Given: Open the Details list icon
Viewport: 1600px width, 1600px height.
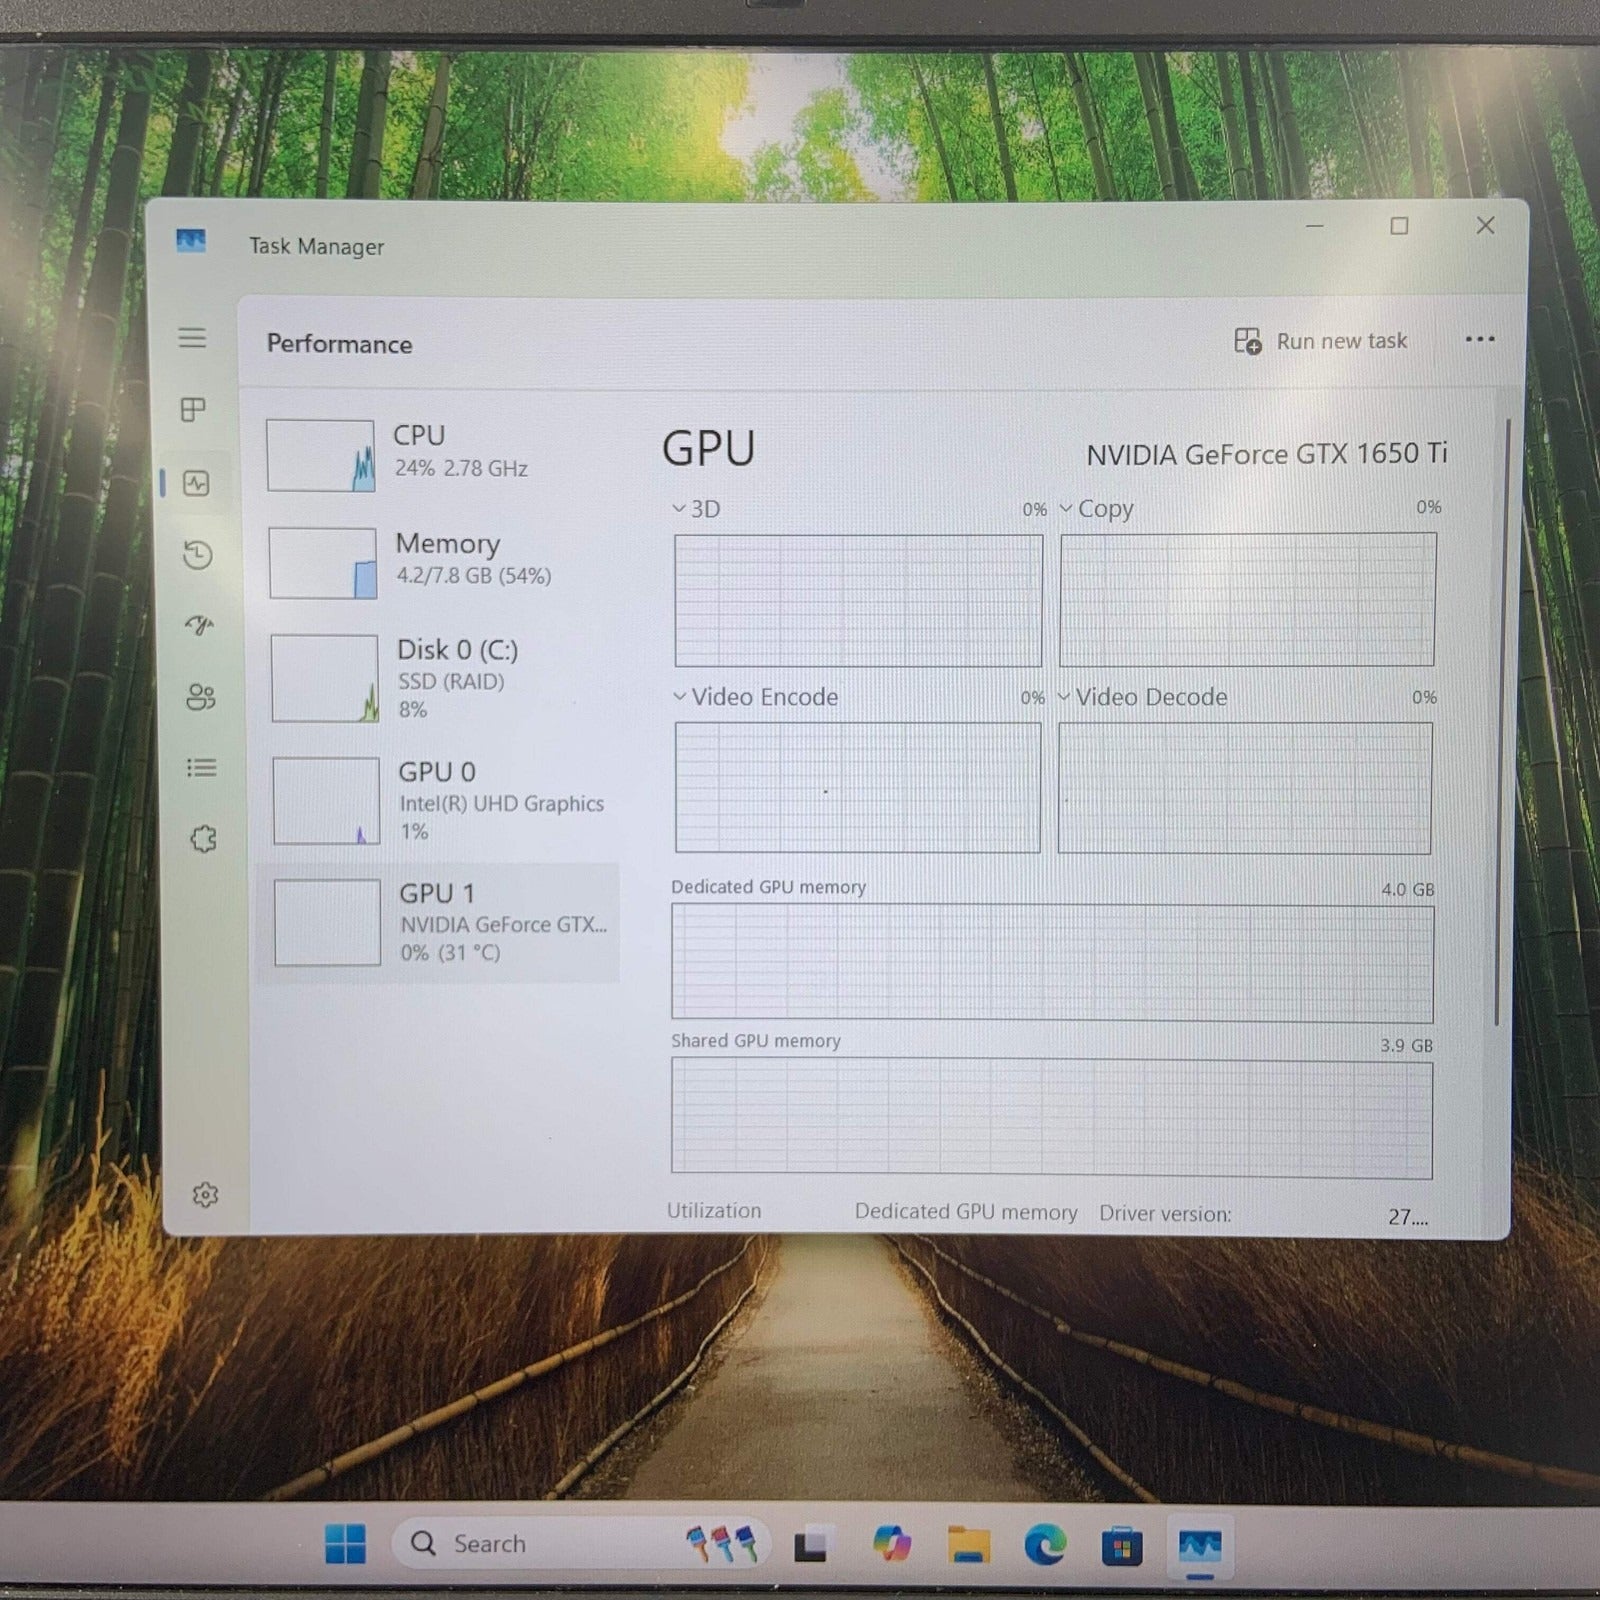Looking at the screenshot, I should click(x=201, y=768).
